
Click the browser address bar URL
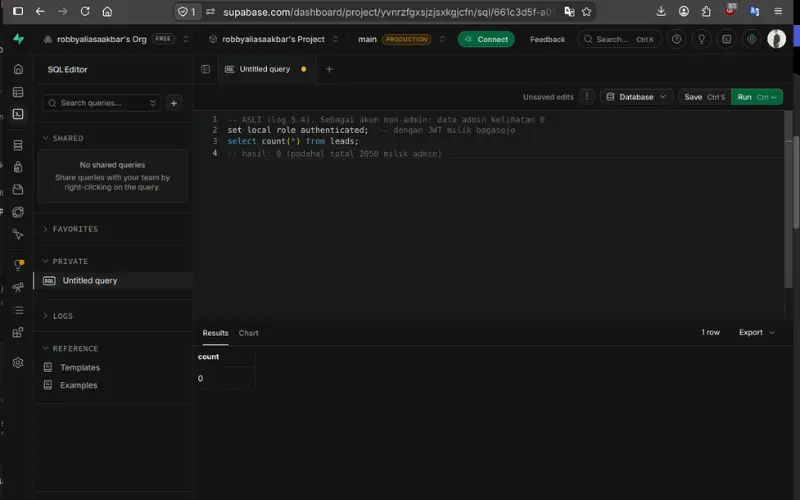pyautogui.click(x=387, y=12)
